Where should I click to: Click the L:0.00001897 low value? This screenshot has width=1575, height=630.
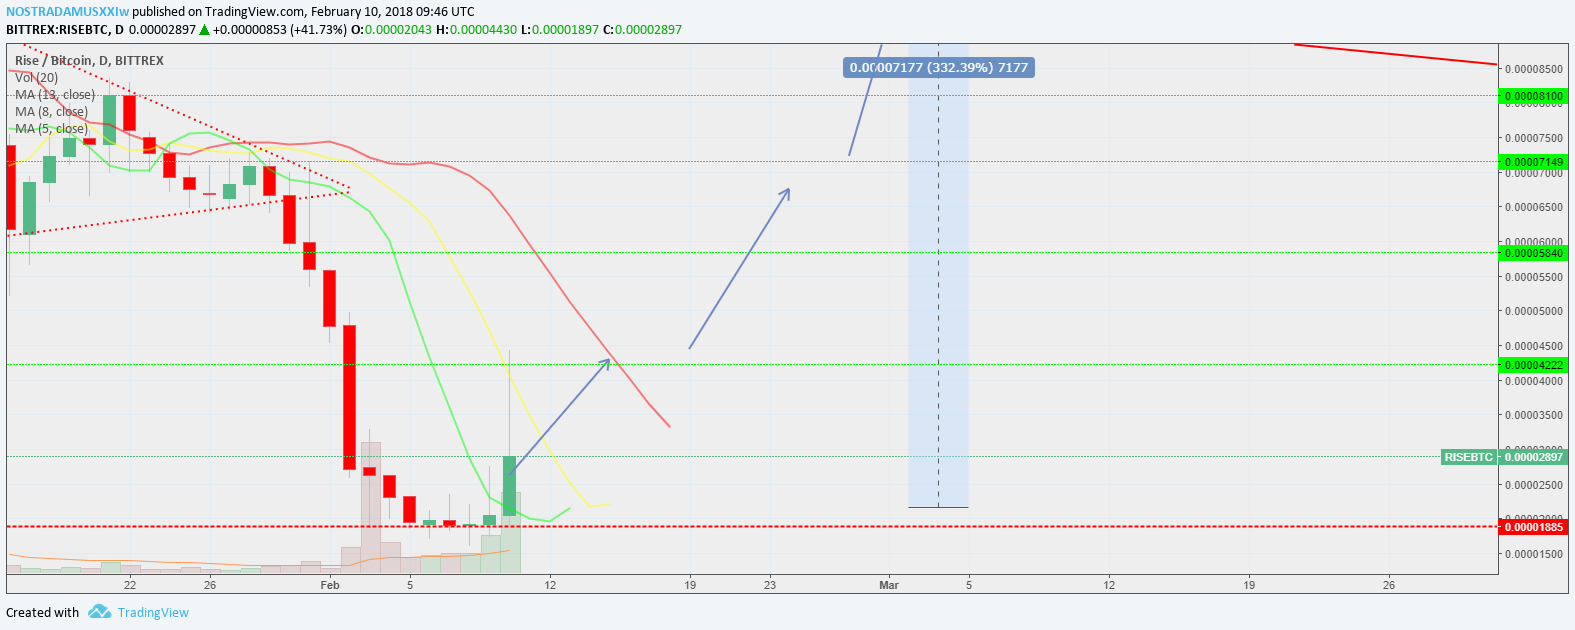tap(560, 30)
